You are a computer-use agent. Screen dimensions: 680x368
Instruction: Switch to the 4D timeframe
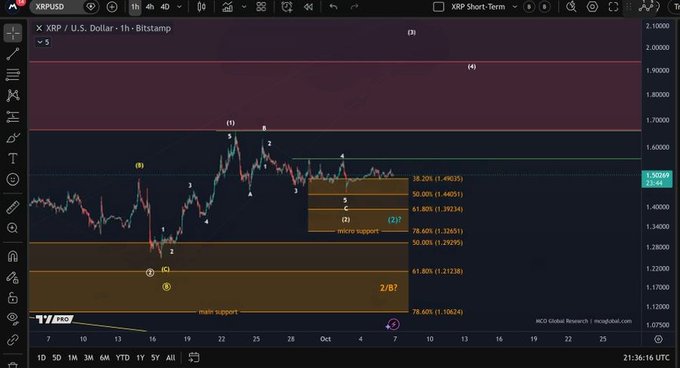click(165, 7)
